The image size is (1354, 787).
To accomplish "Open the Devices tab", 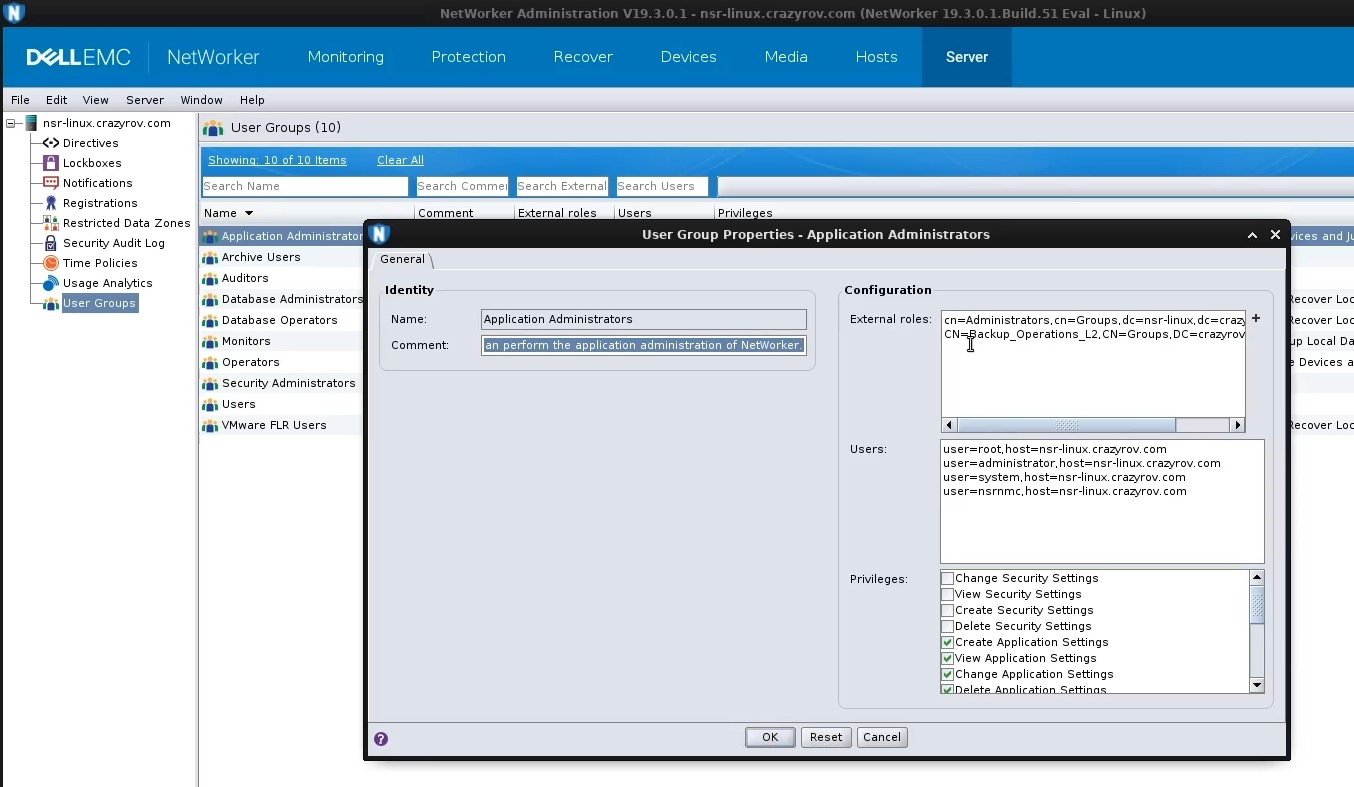I will tap(688, 57).
